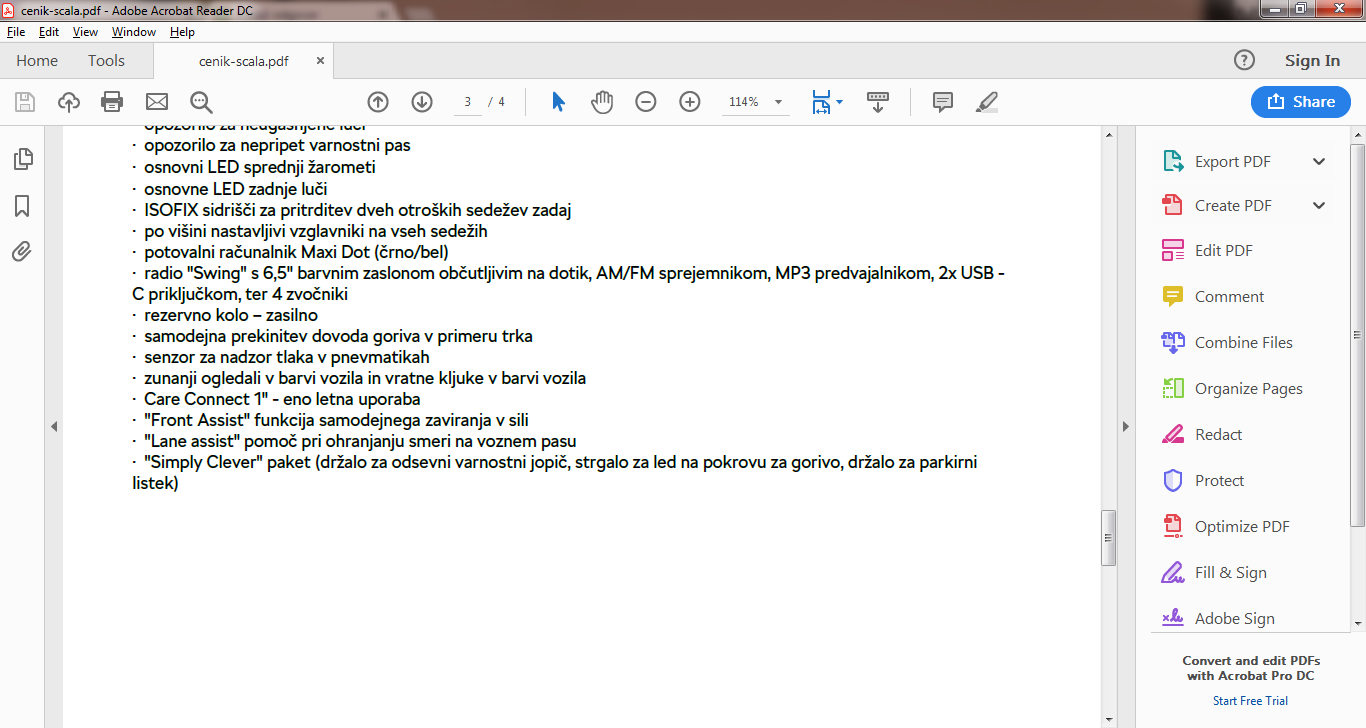The width and height of the screenshot is (1366, 728).
Task: Click the fit page width icon
Action: tap(821, 101)
